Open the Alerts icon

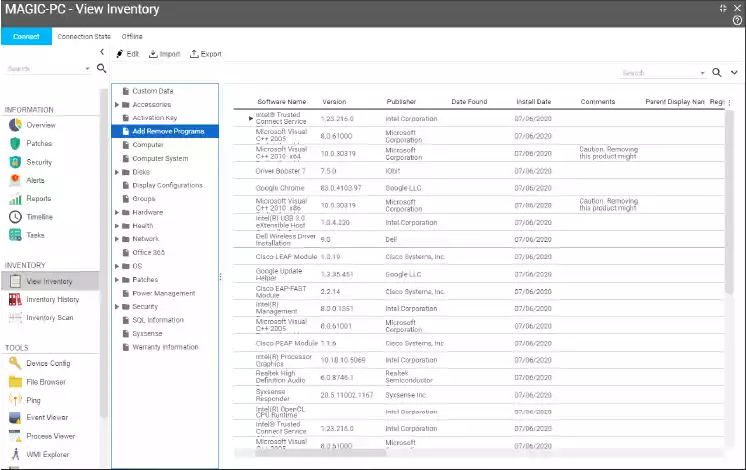(15, 180)
